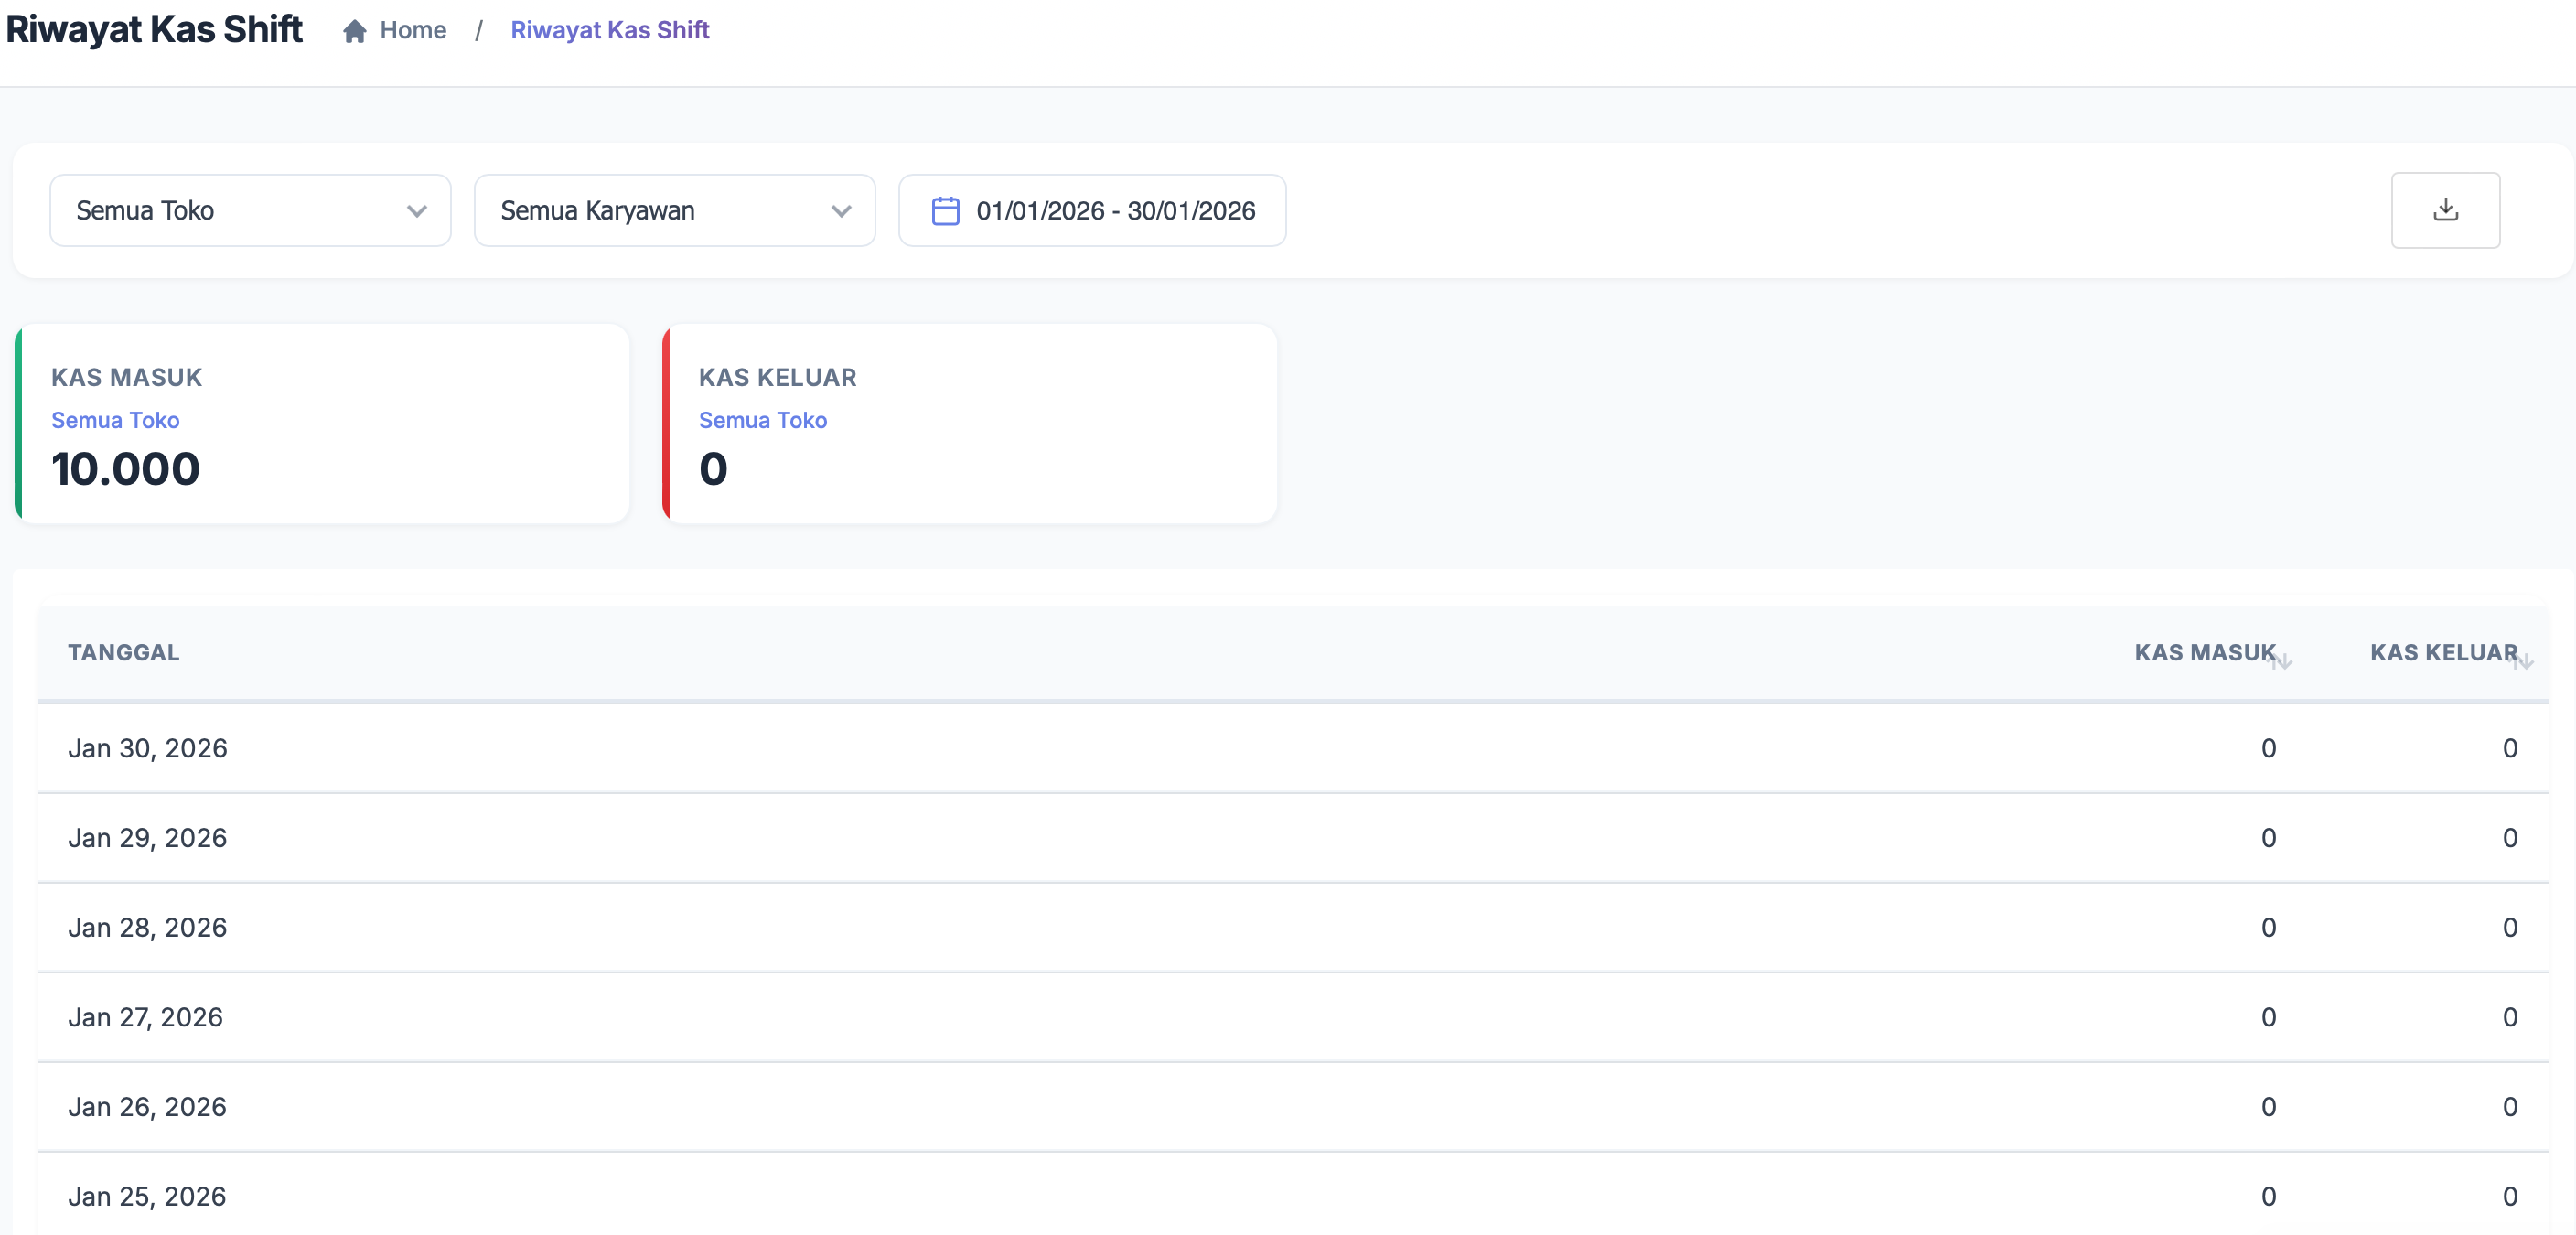Screen dimensions: 2576x1235
Task: Sort by Kas Masuk column arrow icon
Action: click(2283, 661)
